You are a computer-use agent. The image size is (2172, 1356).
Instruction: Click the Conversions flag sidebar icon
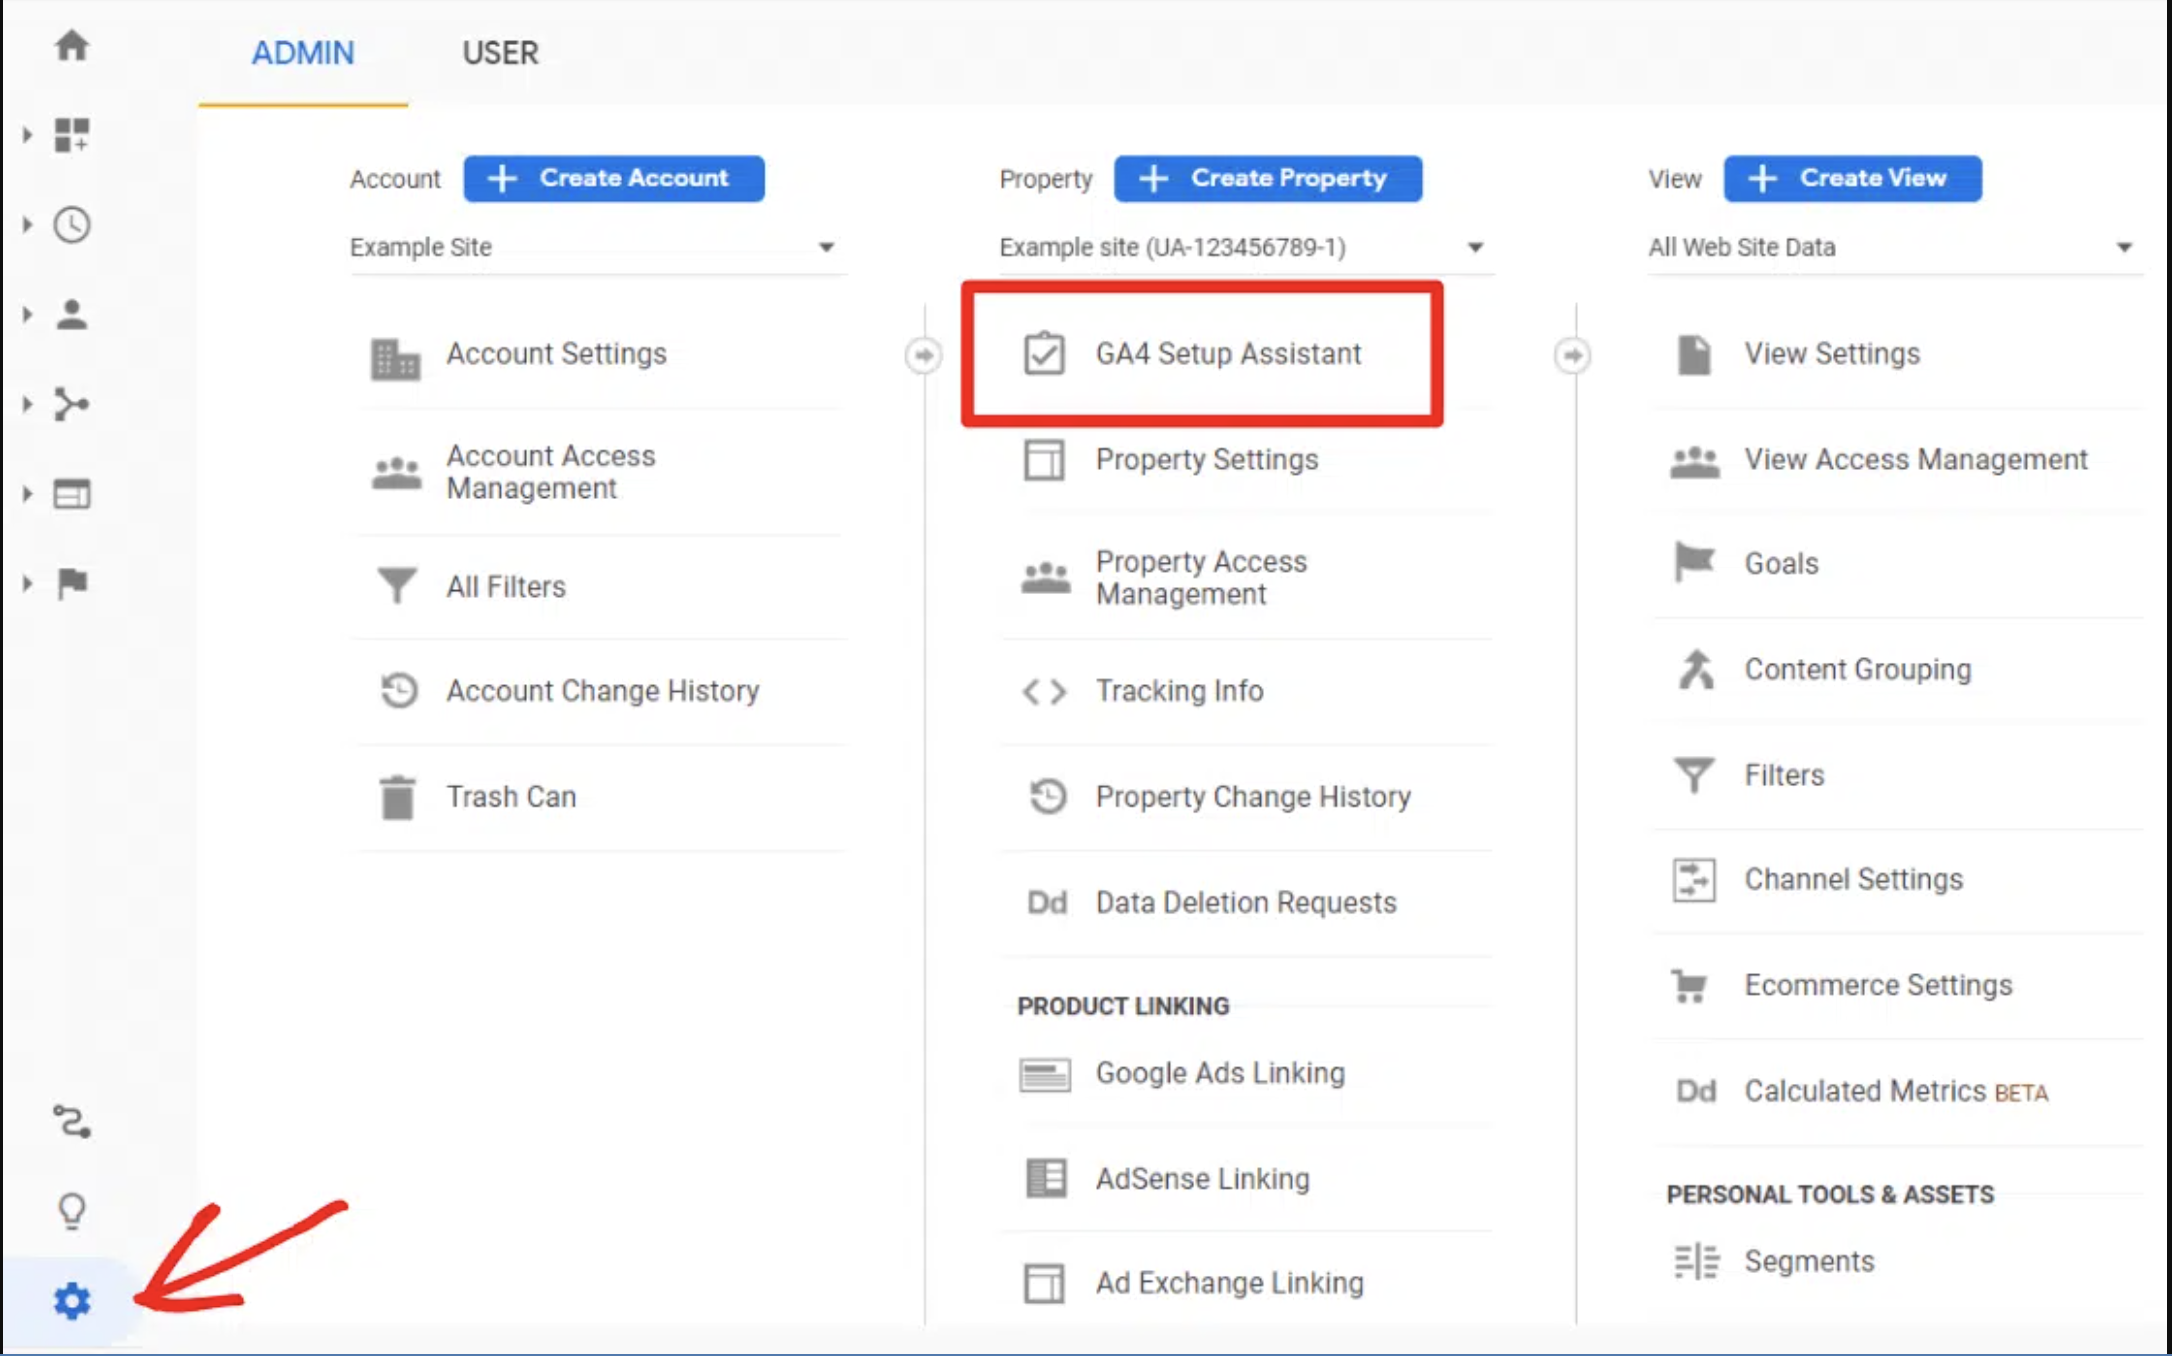[71, 583]
